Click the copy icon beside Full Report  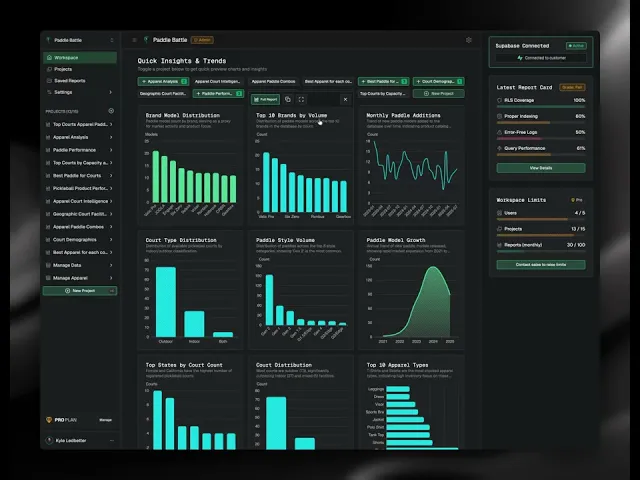[288, 99]
